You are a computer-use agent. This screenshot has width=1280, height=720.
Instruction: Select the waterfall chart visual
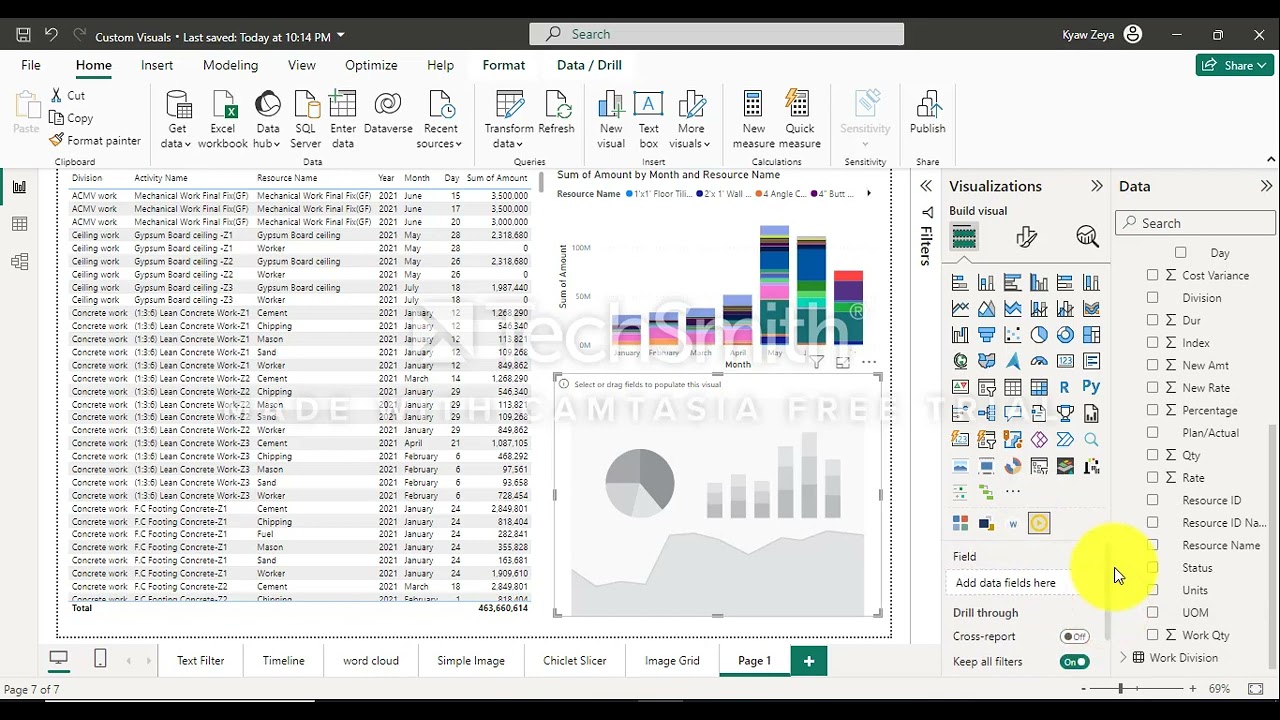[x=961, y=335]
